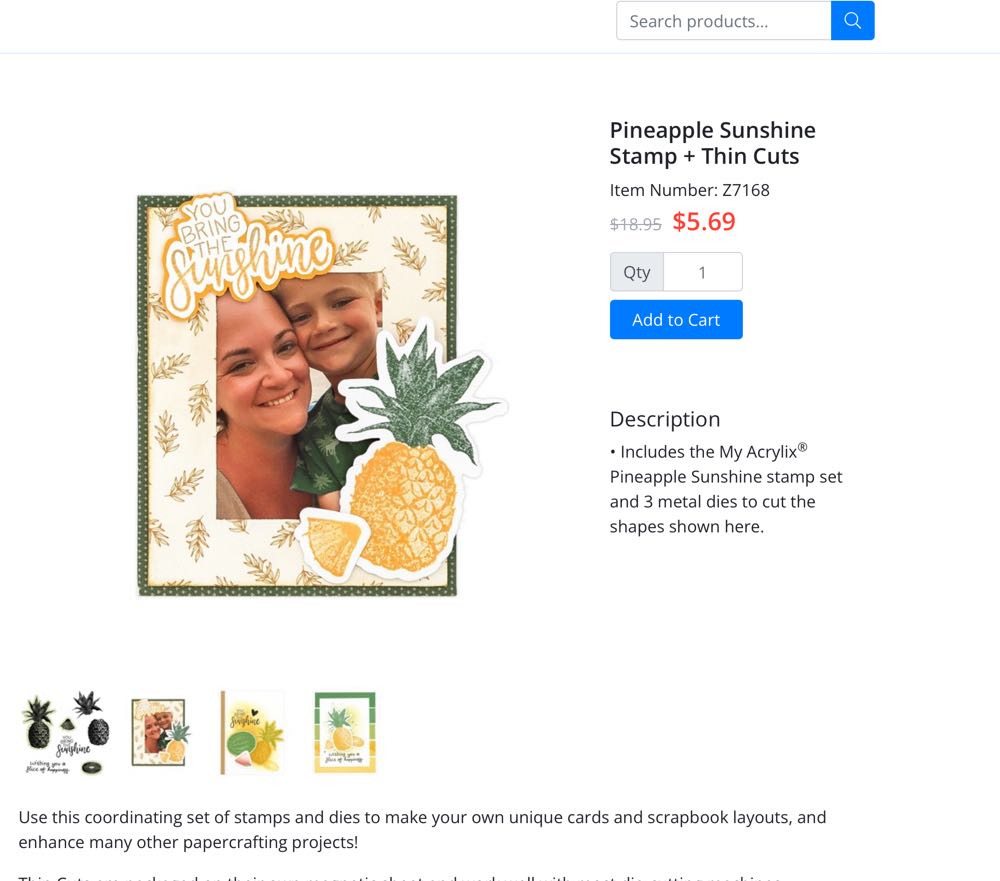
Task: Click the crossed-out $18.95 original price
Action: 635,224
